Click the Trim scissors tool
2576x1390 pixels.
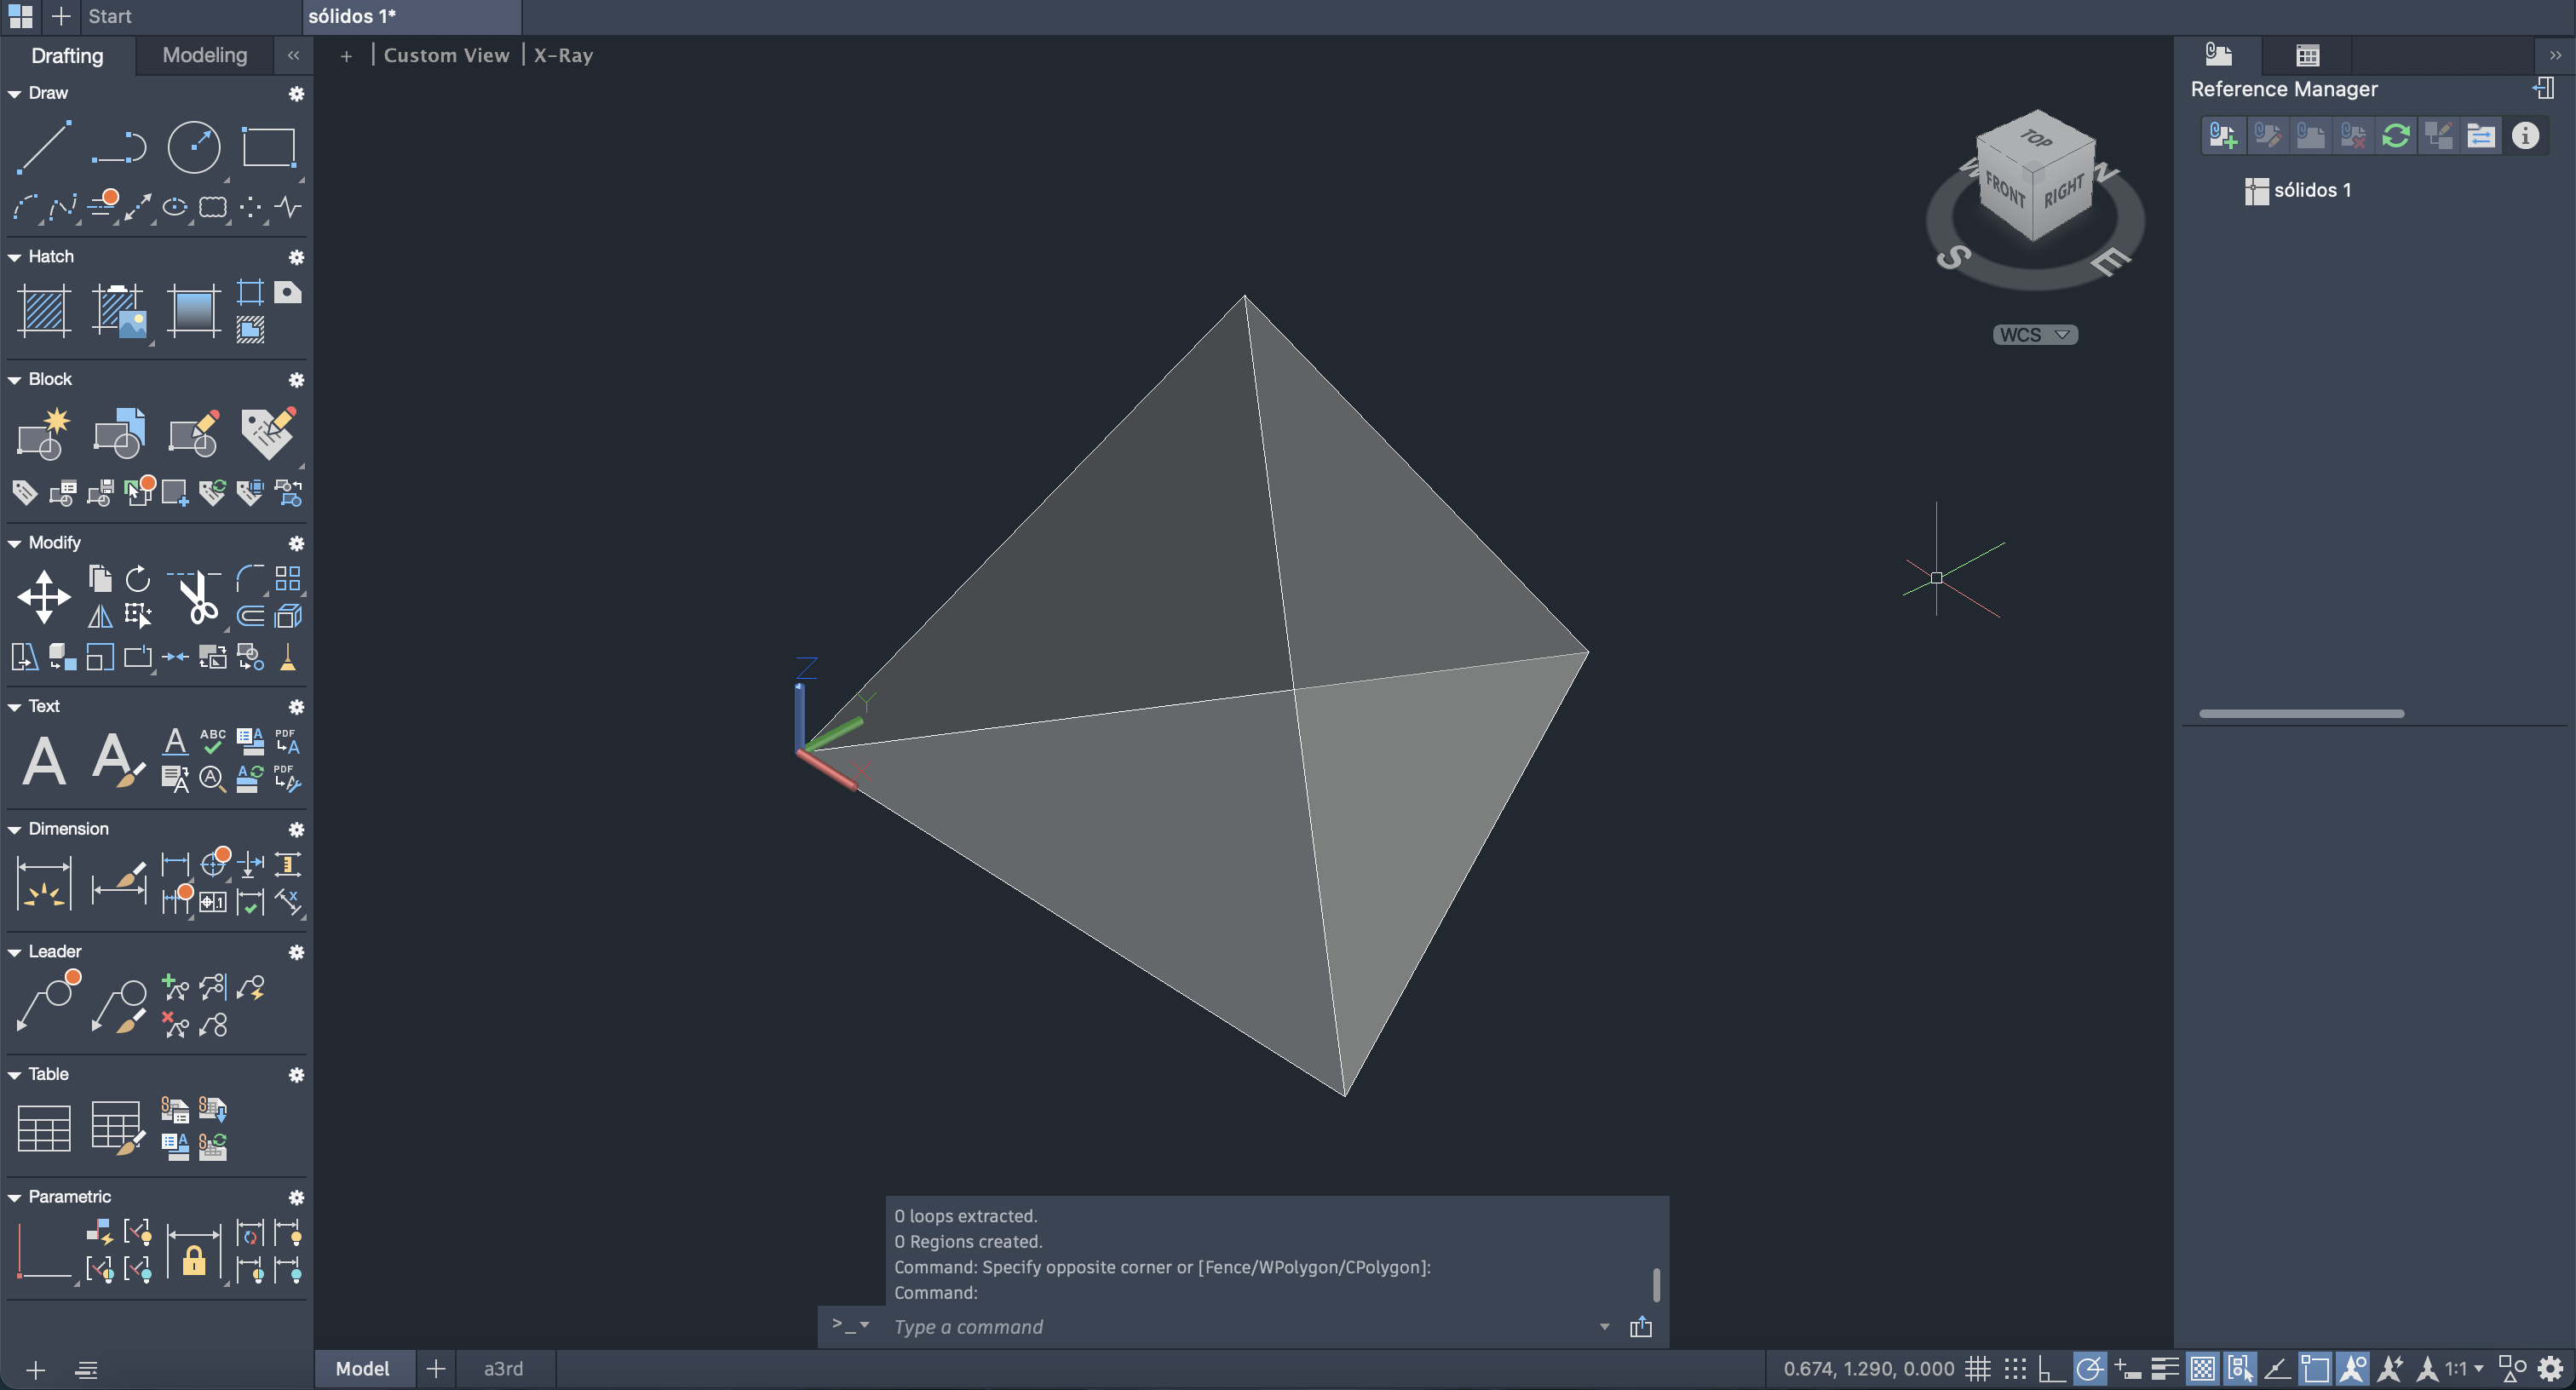(197, 597)
